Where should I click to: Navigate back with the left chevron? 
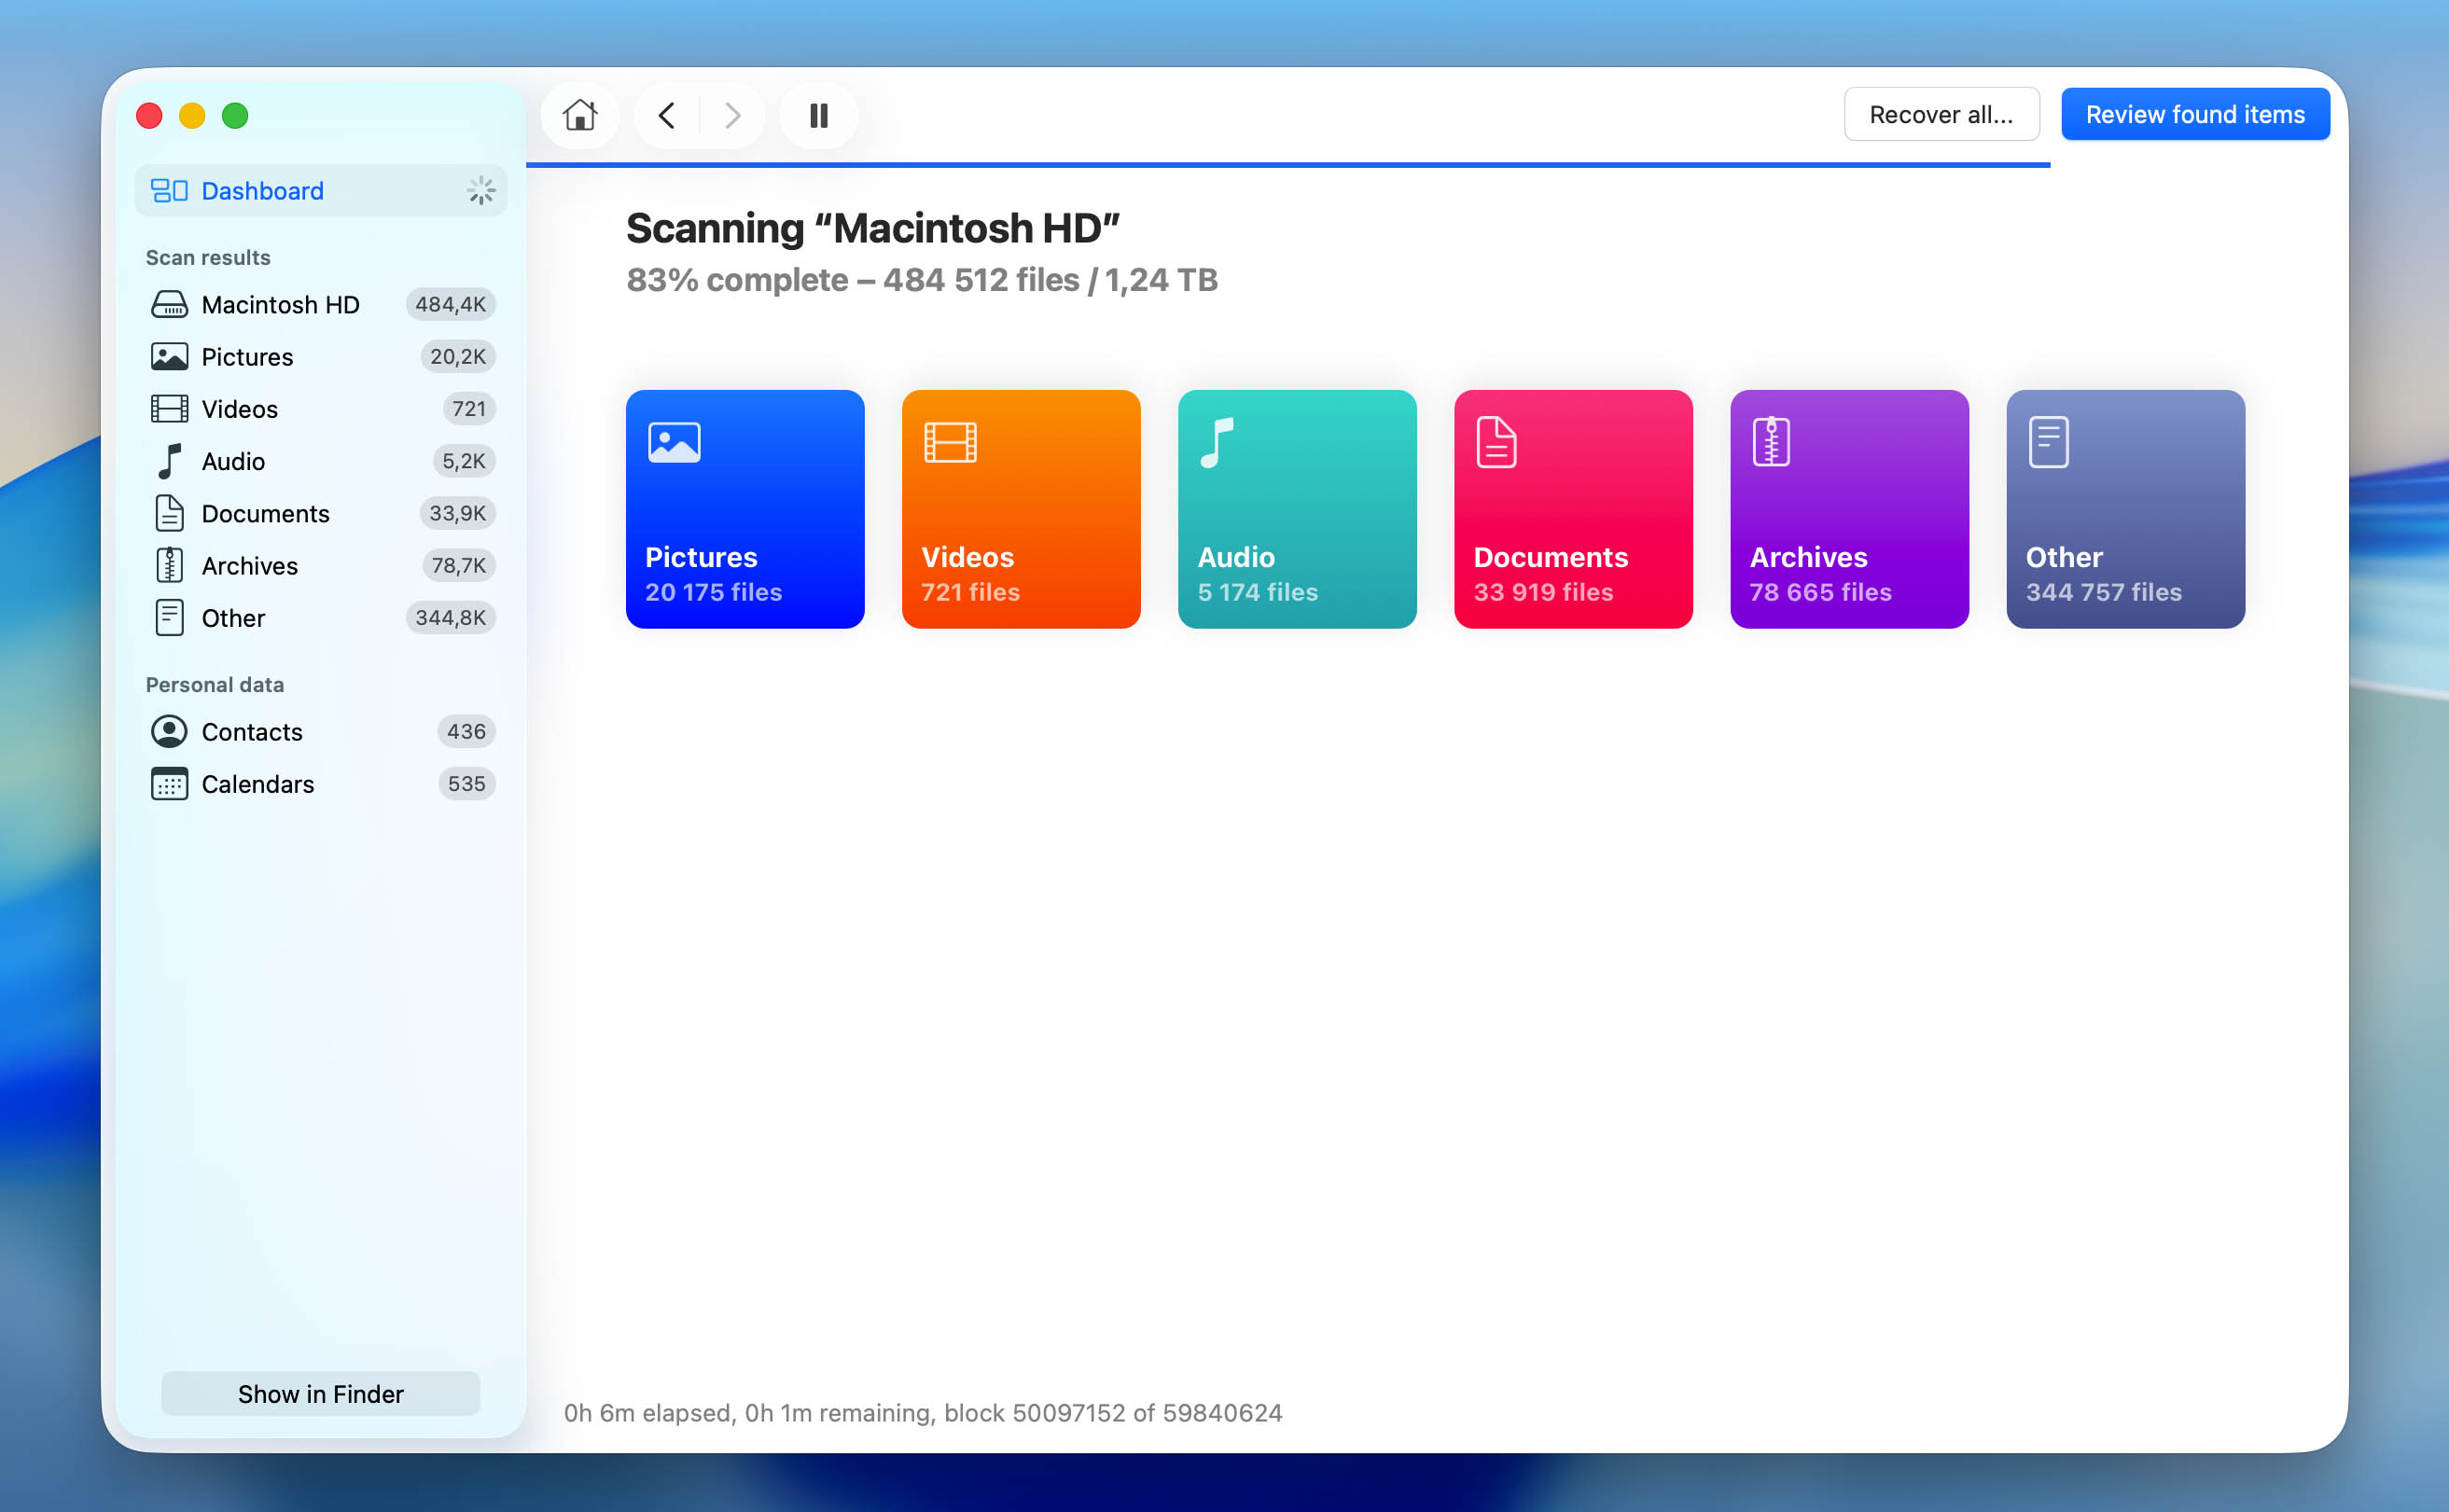[667, 115]
